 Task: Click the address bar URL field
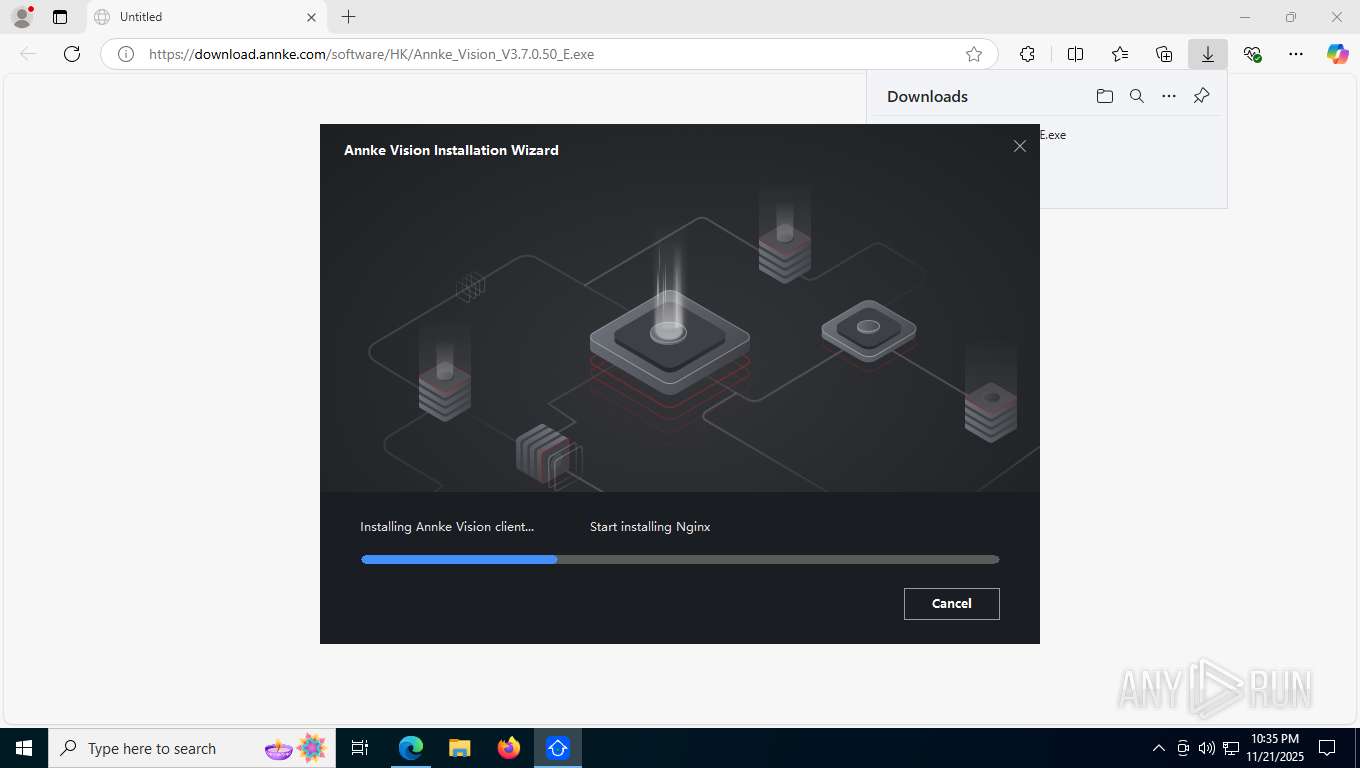pyautogui.click(x=550, y=54)
